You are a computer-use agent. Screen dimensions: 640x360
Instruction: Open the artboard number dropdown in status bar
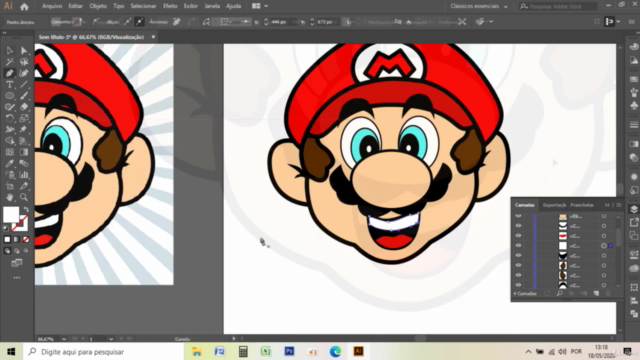tap(111, 339)
